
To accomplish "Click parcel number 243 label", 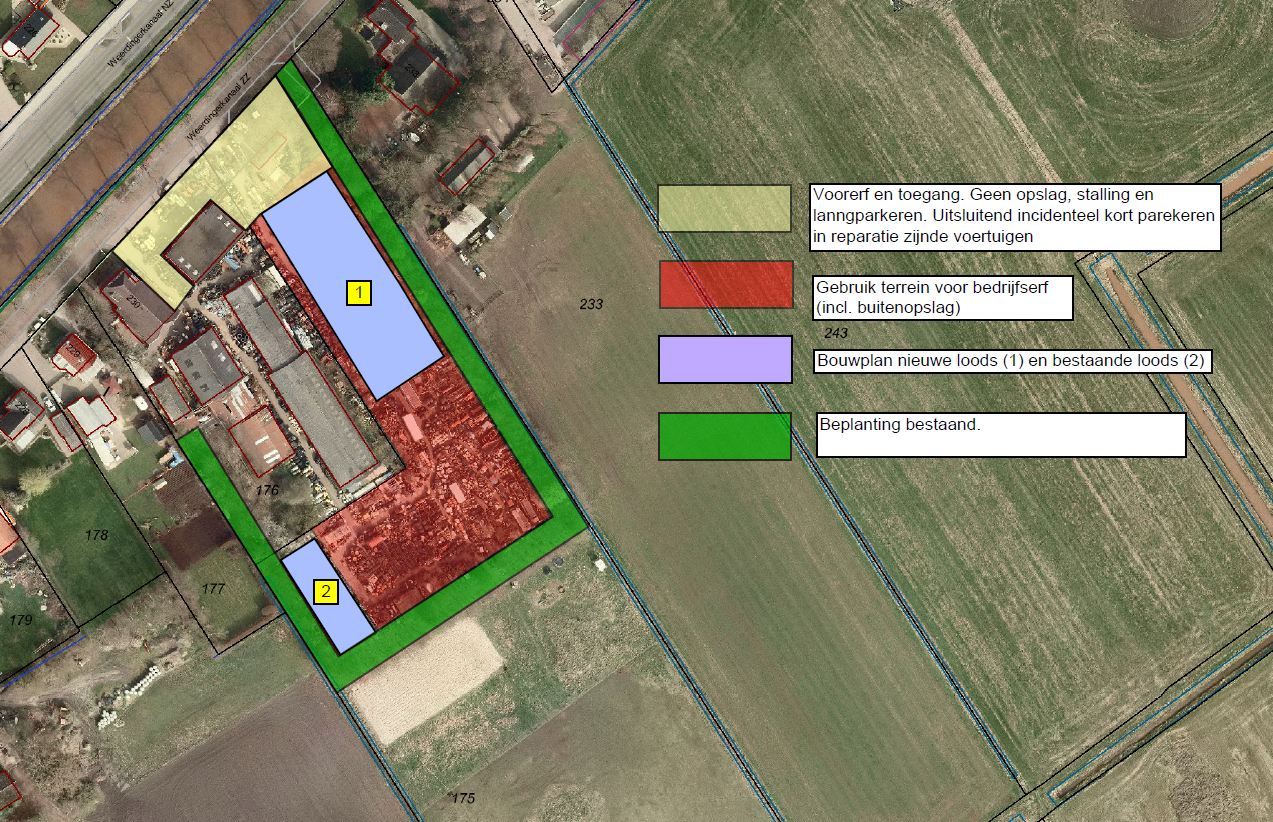I will pos(835,332).
